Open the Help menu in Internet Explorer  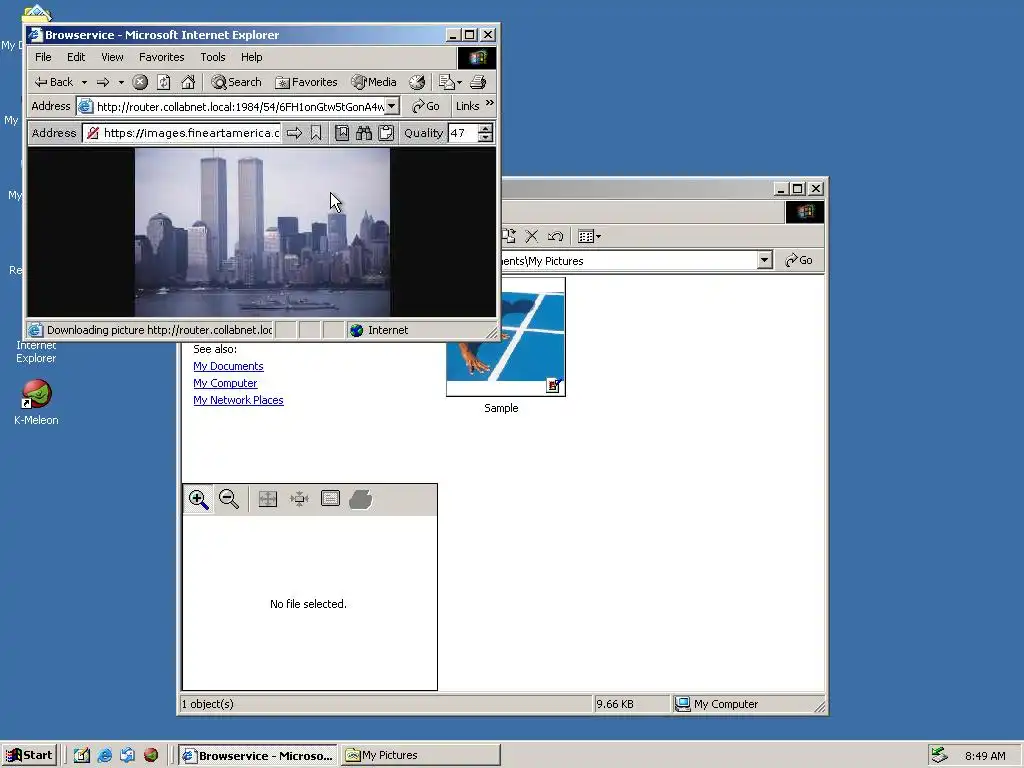coord(251,57)
